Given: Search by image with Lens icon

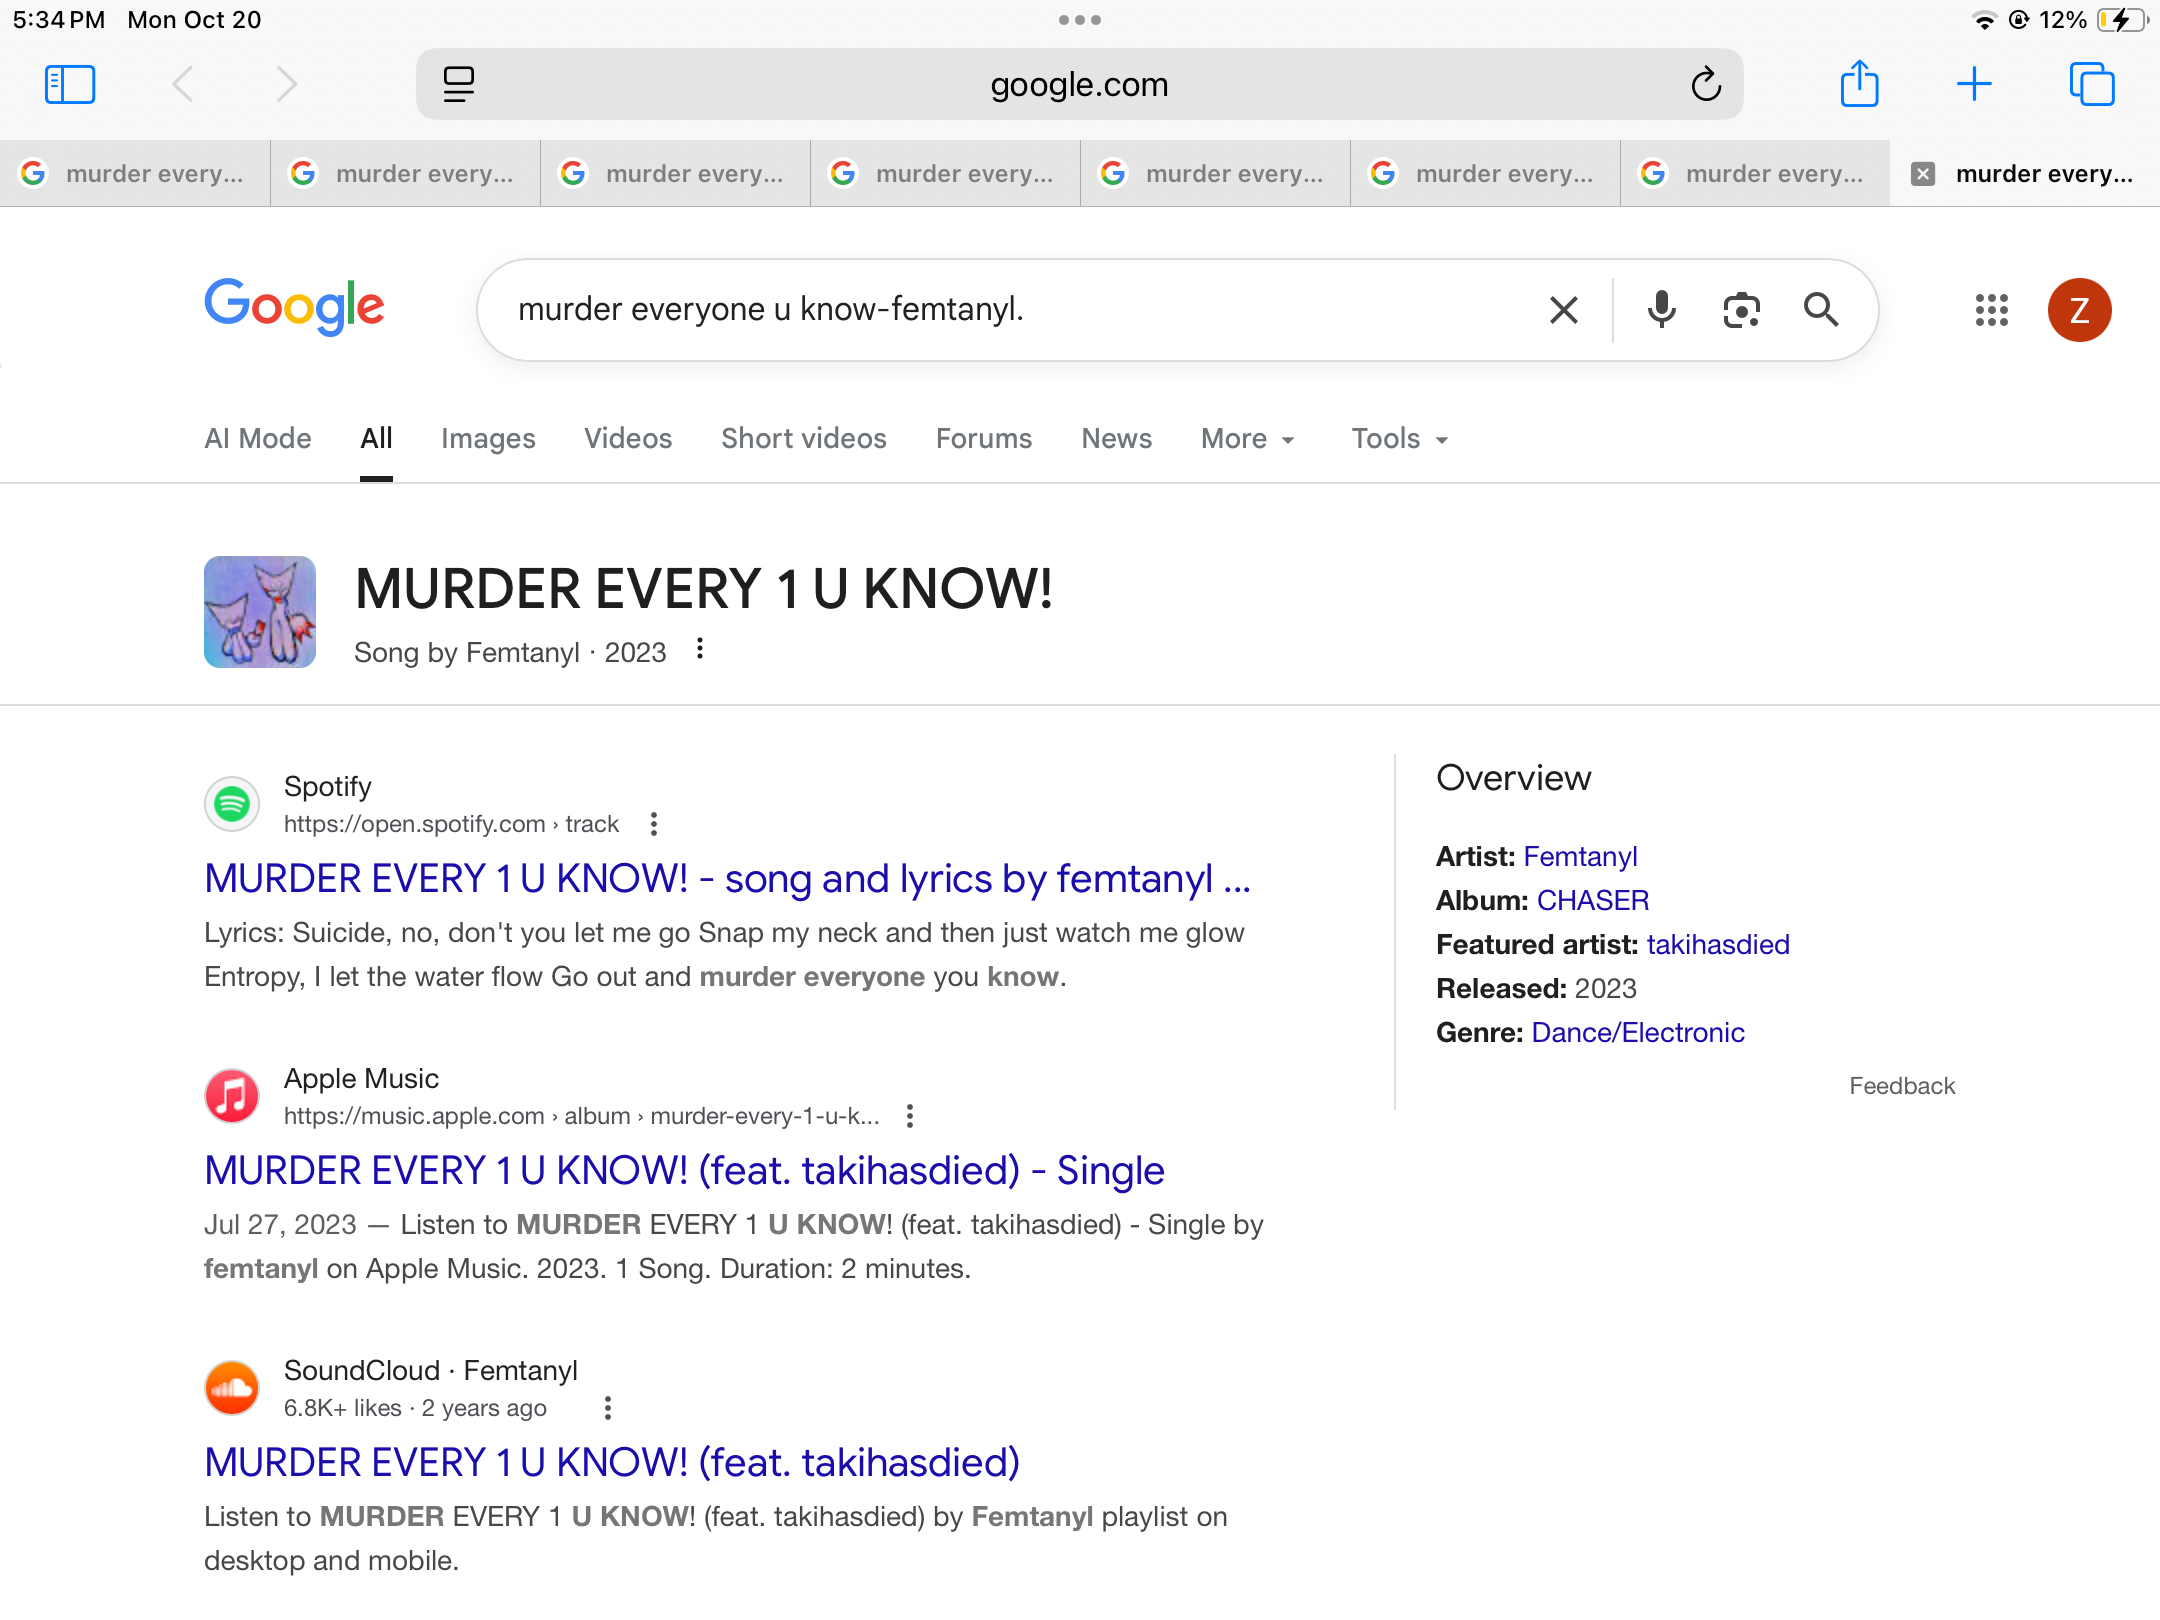Looking at the screenshot, I should [1741, 310].
